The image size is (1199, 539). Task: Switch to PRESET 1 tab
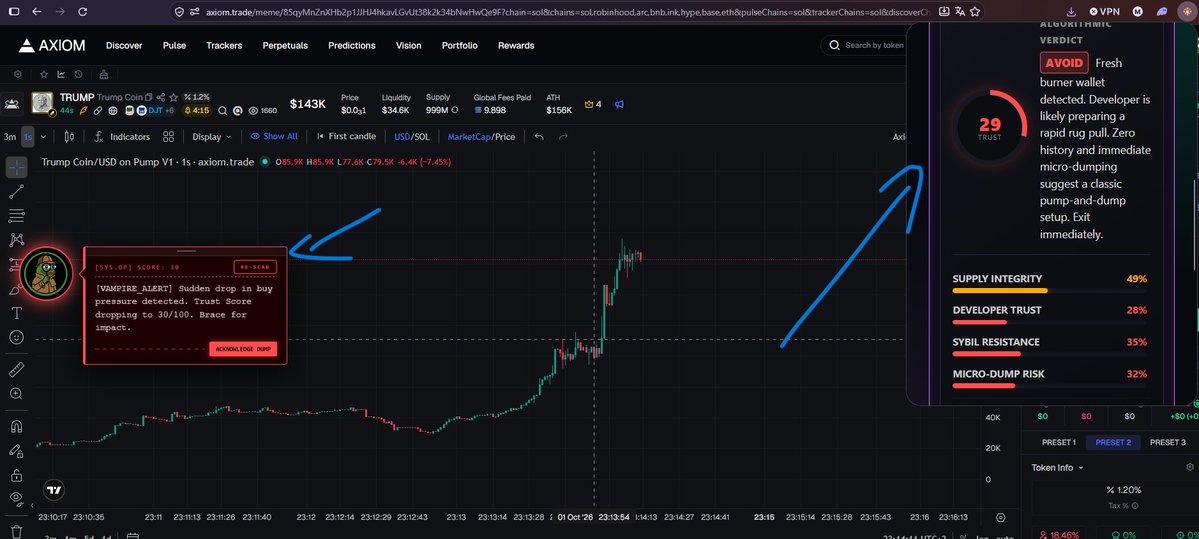[x=1059, y=442]
